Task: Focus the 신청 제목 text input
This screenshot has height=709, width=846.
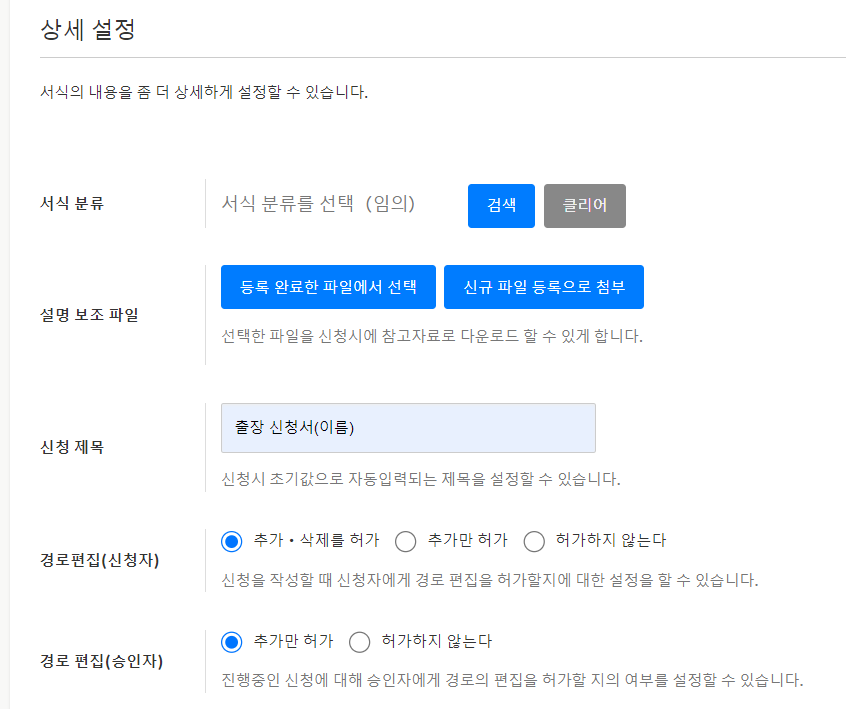Action: 408,428
